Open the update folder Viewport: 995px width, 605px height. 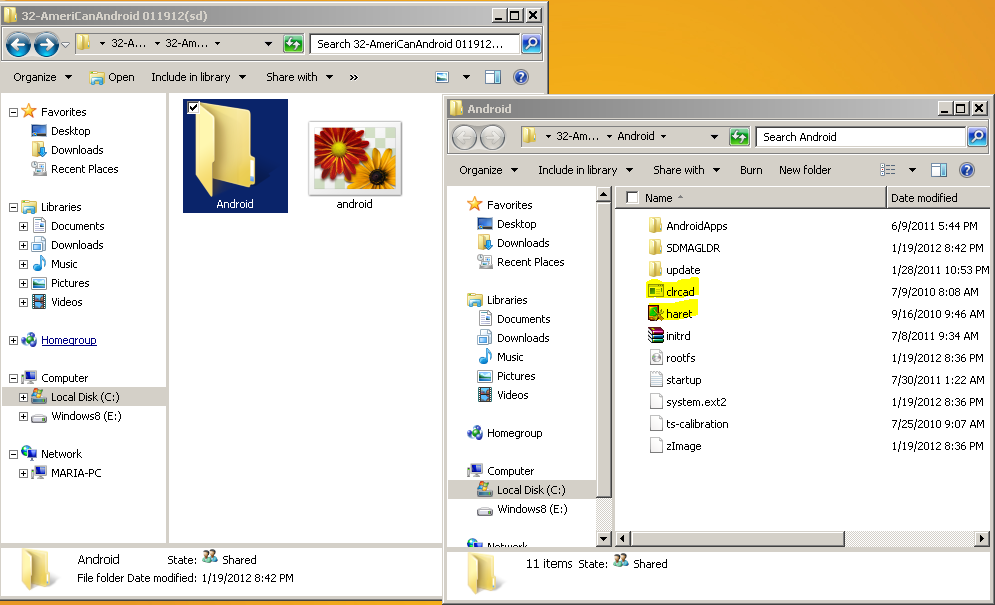pos(682,270)
